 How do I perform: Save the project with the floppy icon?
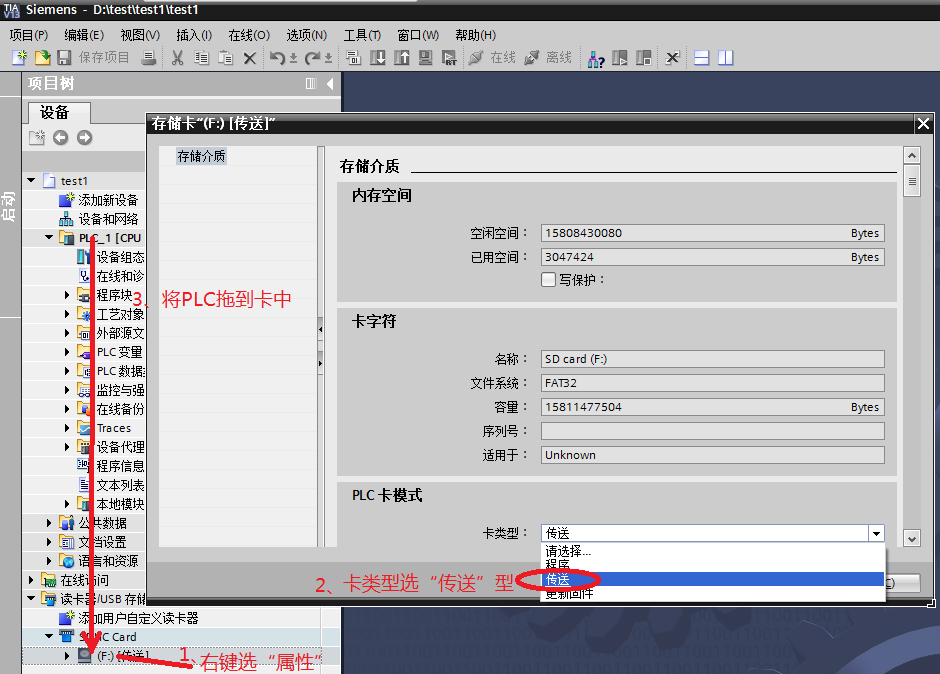pyautogui.click(x=64, y=58)
